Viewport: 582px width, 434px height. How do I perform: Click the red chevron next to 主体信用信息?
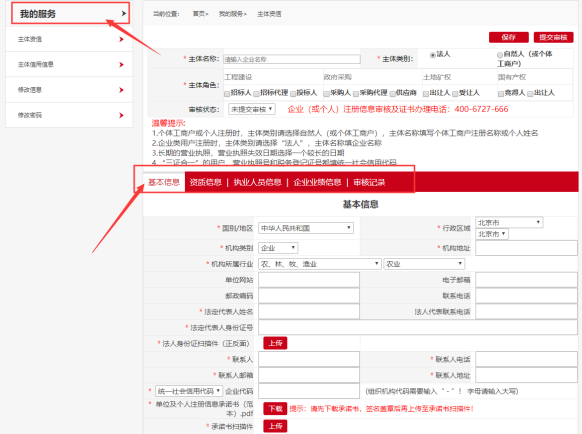[121, 65]
